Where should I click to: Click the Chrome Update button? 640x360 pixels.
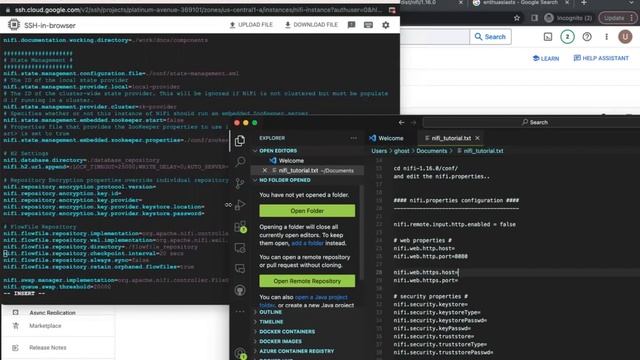pos(617,18)
